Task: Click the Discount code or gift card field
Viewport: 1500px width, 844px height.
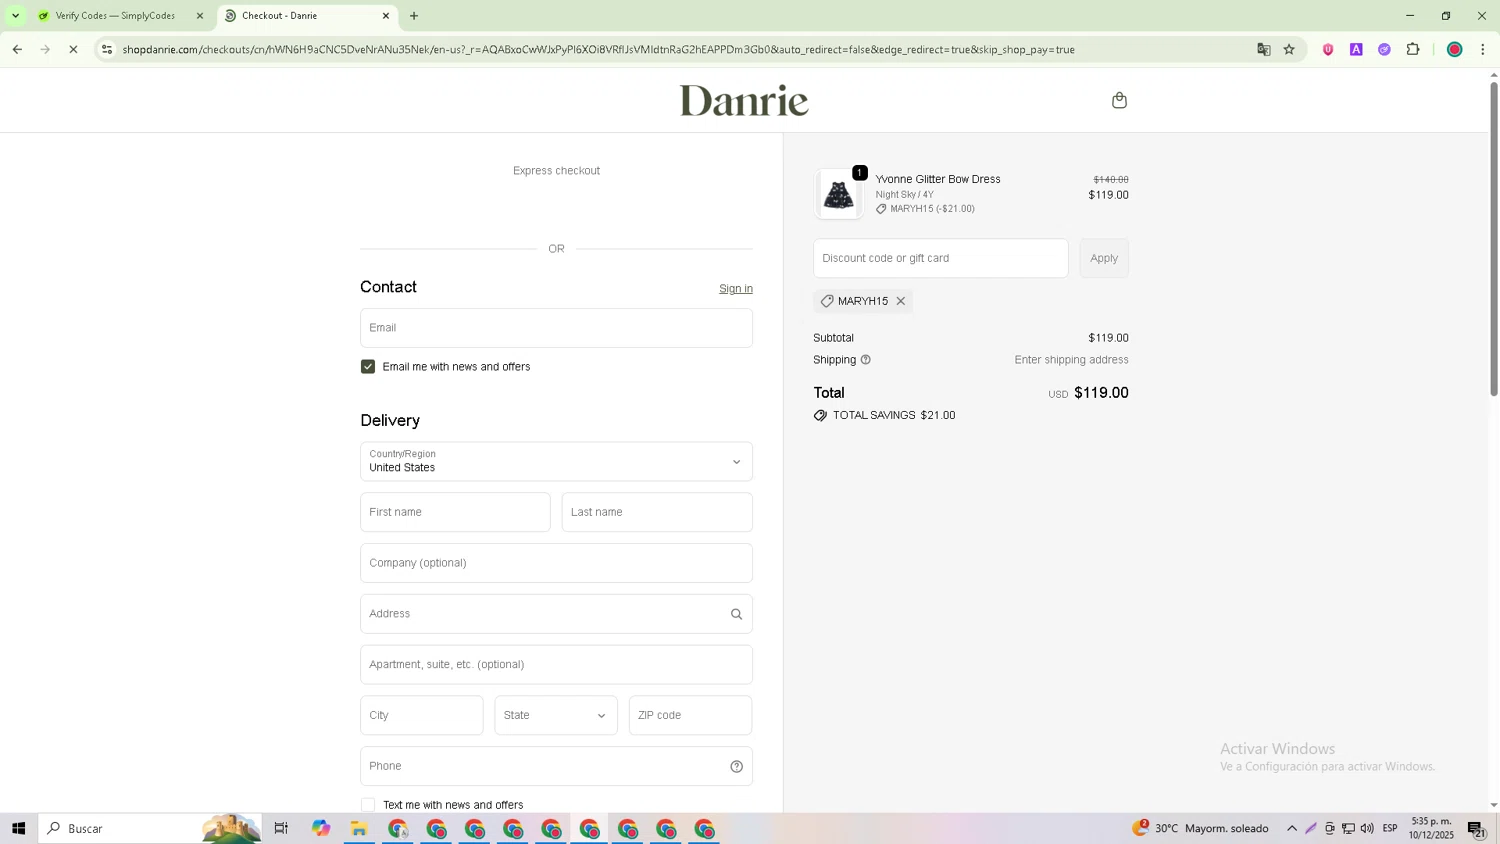Action: pyautogui.click(x=940, y=258)
